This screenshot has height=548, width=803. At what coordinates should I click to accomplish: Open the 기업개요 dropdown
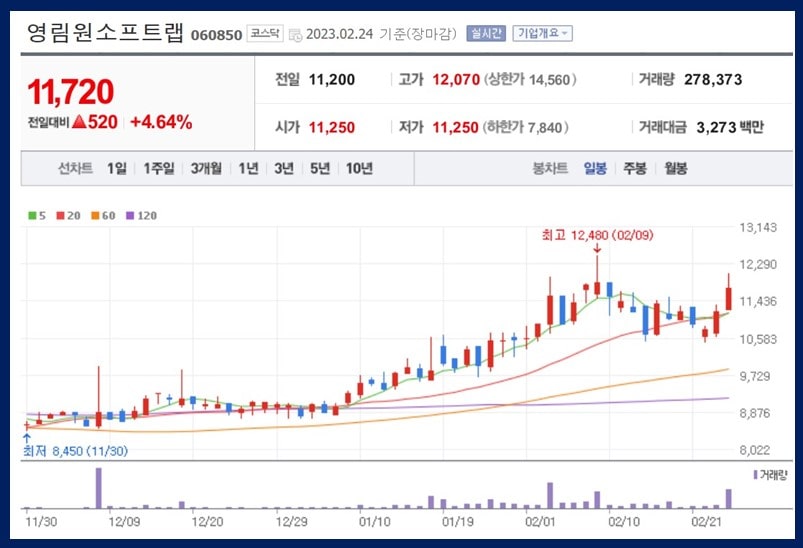tap(542, 34)
